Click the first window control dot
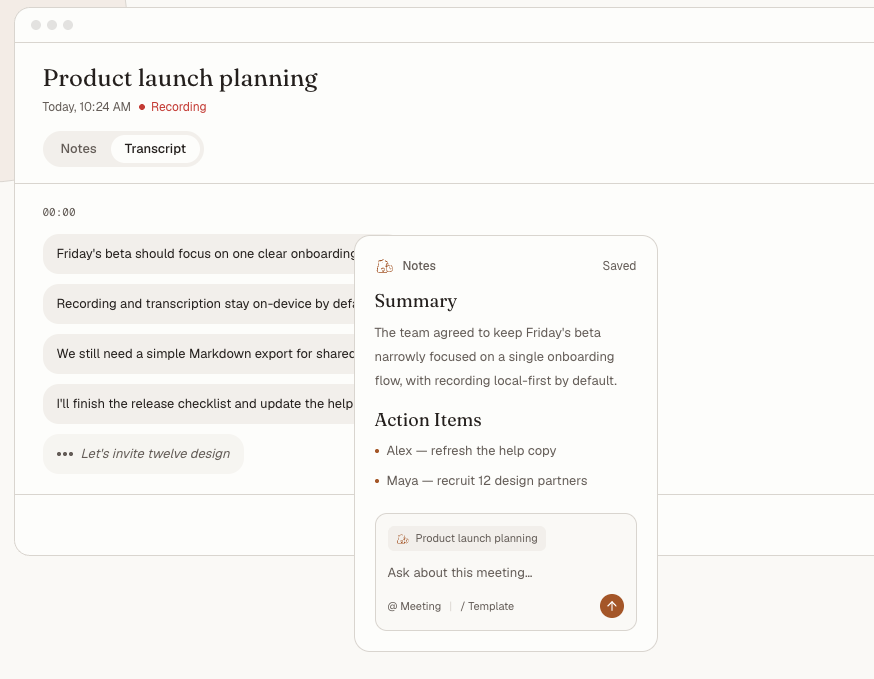Screen dimensions: 874x679 [x=36, y=25]
